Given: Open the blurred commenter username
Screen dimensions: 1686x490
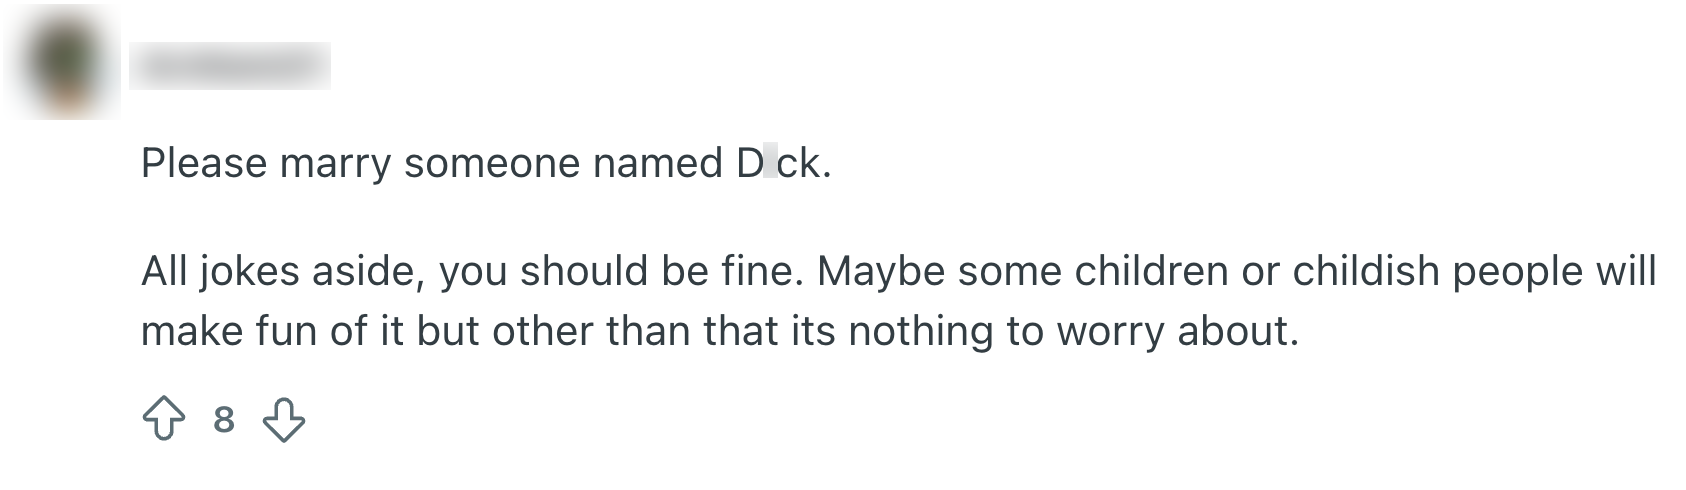Looking at the screenshot, I should [230, 66].
